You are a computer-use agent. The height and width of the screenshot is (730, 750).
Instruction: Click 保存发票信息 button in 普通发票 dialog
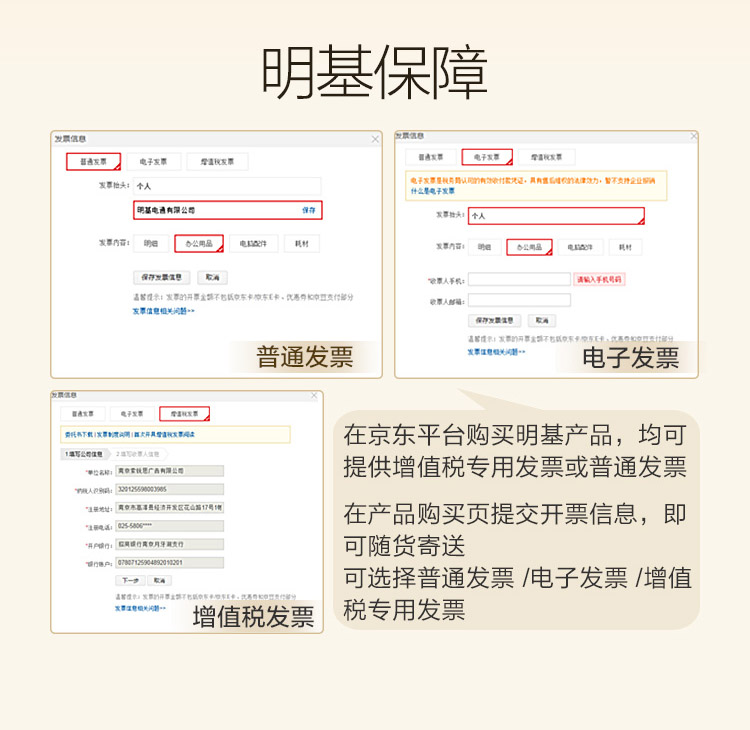162,277
